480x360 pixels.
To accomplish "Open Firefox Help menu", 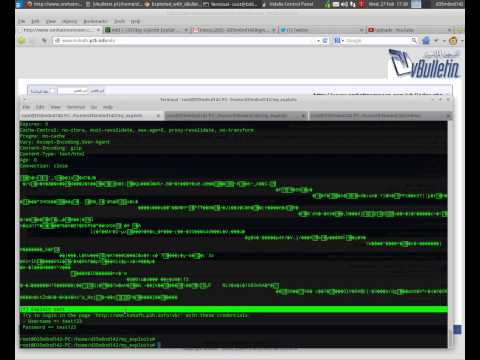I will pos(135,21).
